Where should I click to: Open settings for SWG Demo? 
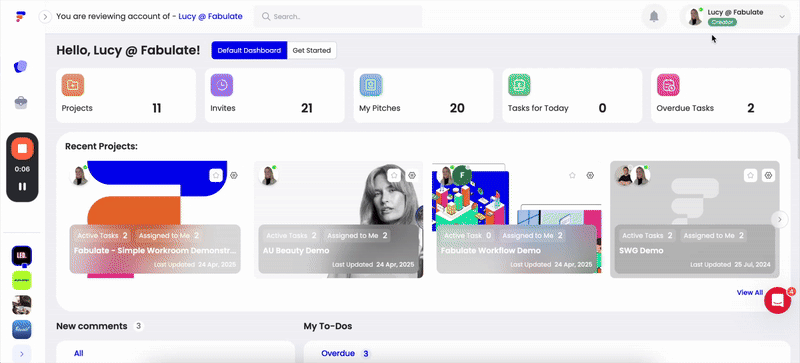768,175
